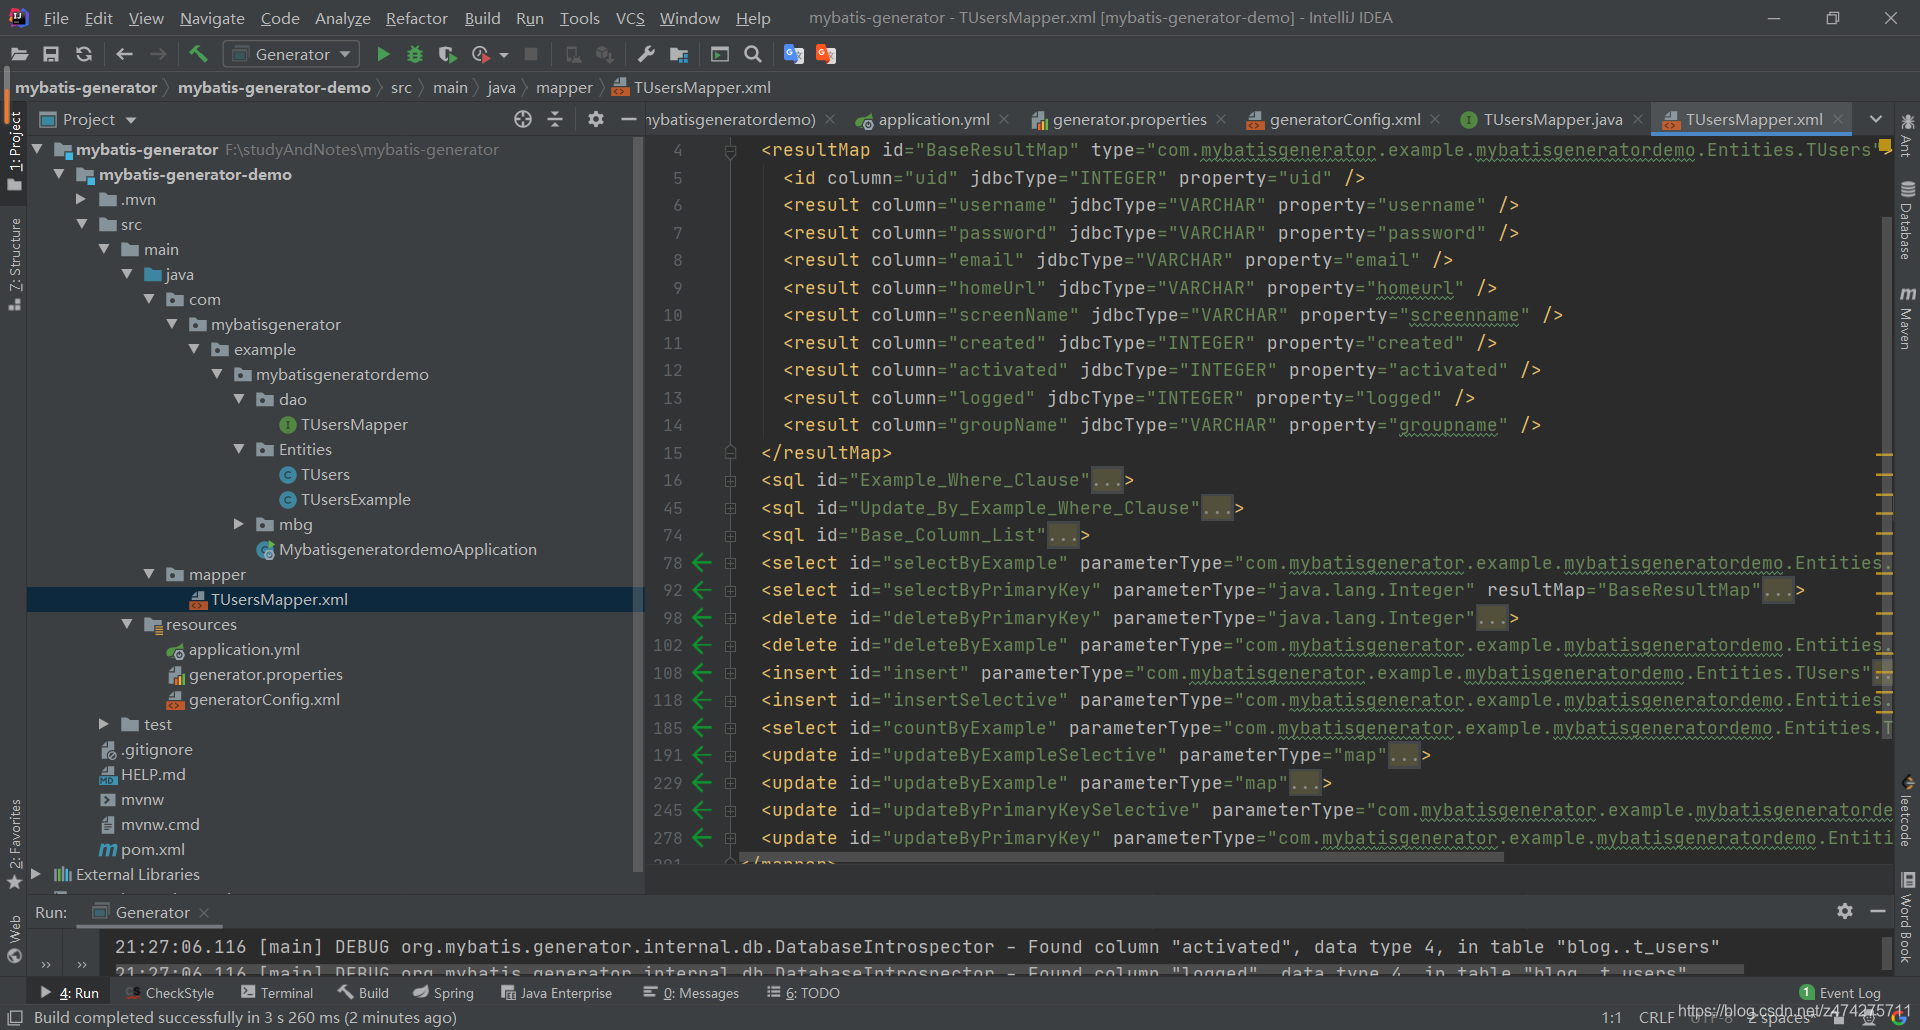Click gutter arrow icon on line 108
Image resolution: width=1920 pixels, height=1030 pixels.
point(702,673)
